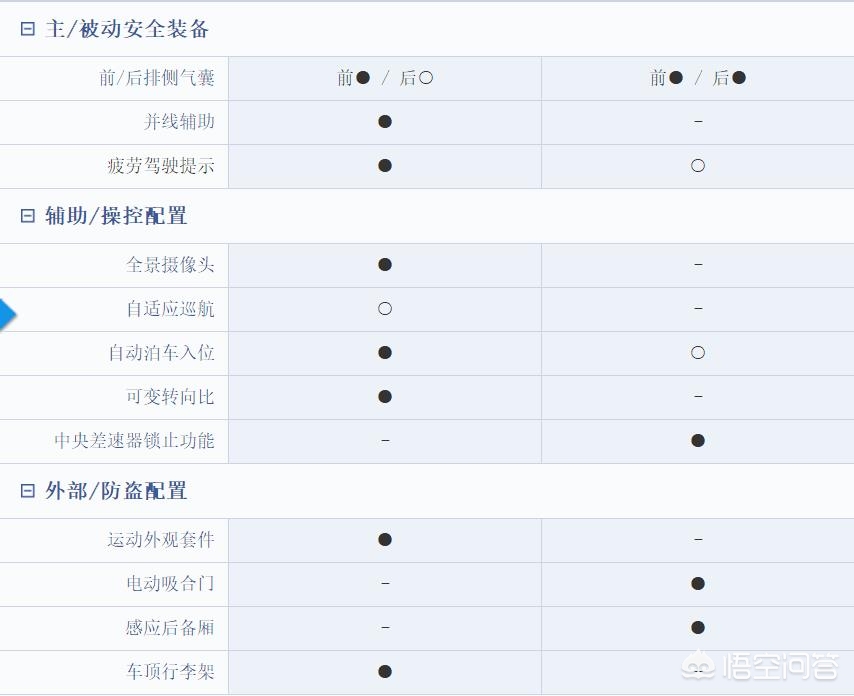
Task: Select the 前/后排侧气囊 row label
Action: (x=157, y=78)
